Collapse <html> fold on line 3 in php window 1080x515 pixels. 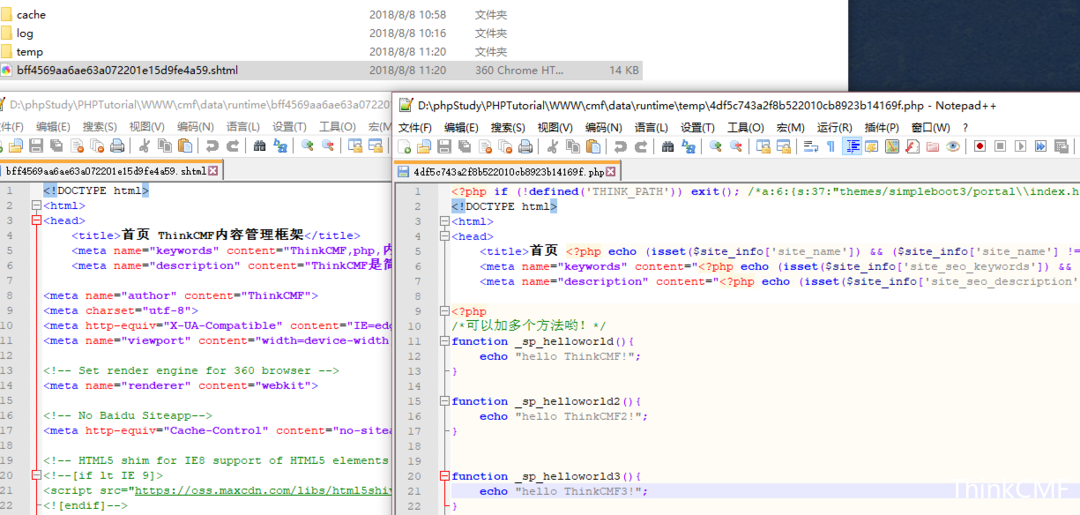click(x=444, y=221)
